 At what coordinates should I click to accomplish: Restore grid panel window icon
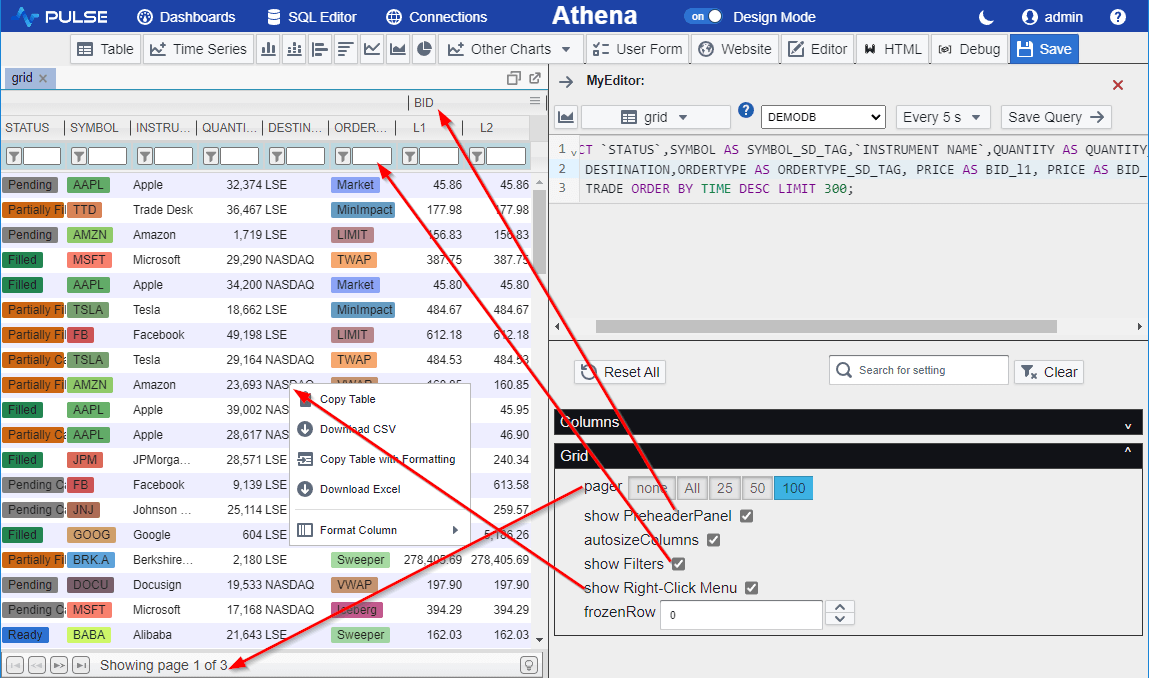click(x=514, y=78)
